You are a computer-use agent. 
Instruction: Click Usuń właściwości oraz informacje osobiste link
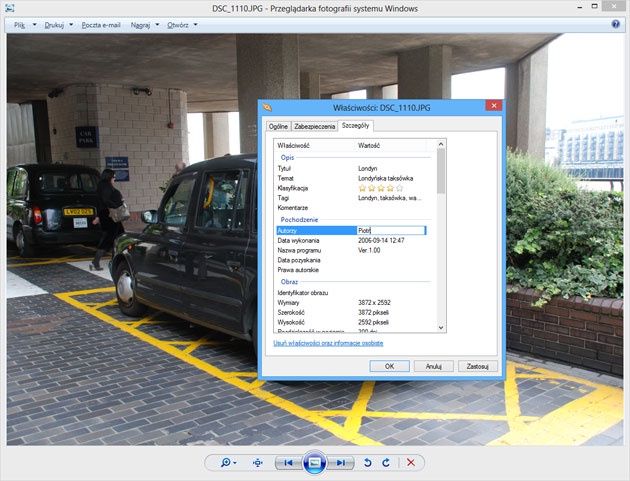(x=328, y=343)
